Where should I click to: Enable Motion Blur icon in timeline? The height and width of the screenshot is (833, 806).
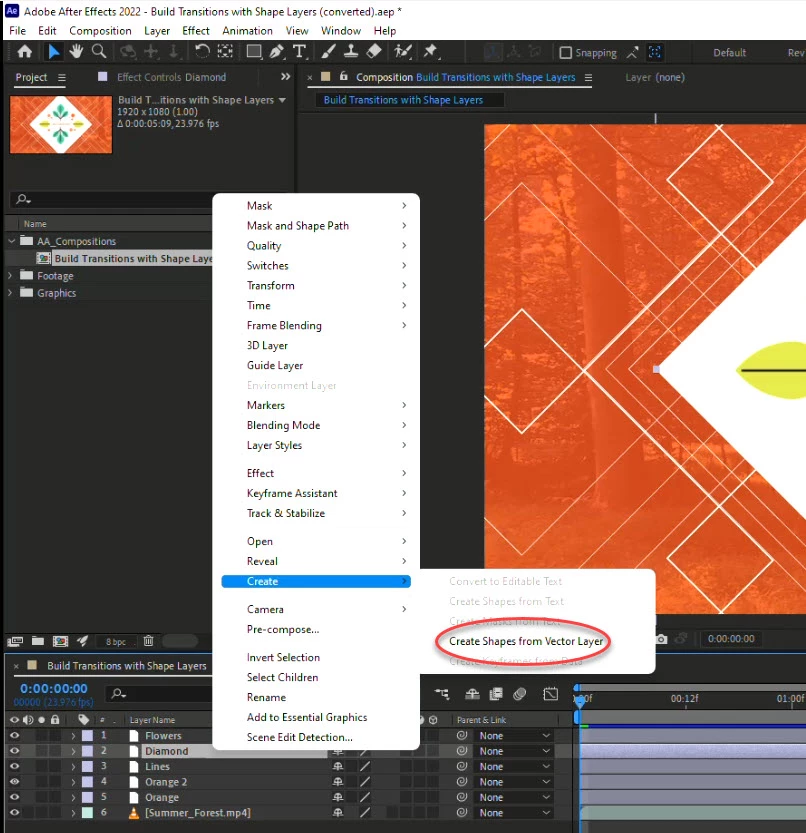click(x=520, y=694)
